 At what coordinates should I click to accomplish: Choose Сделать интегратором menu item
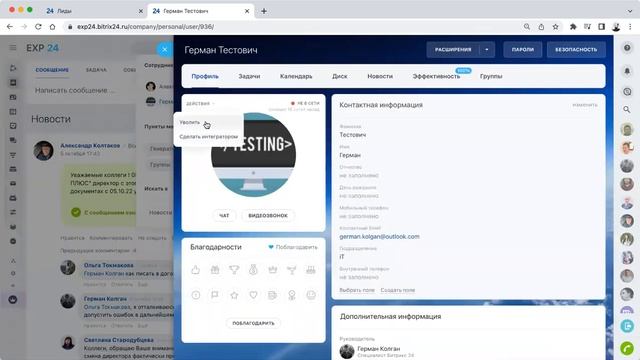tap(209, 137)
